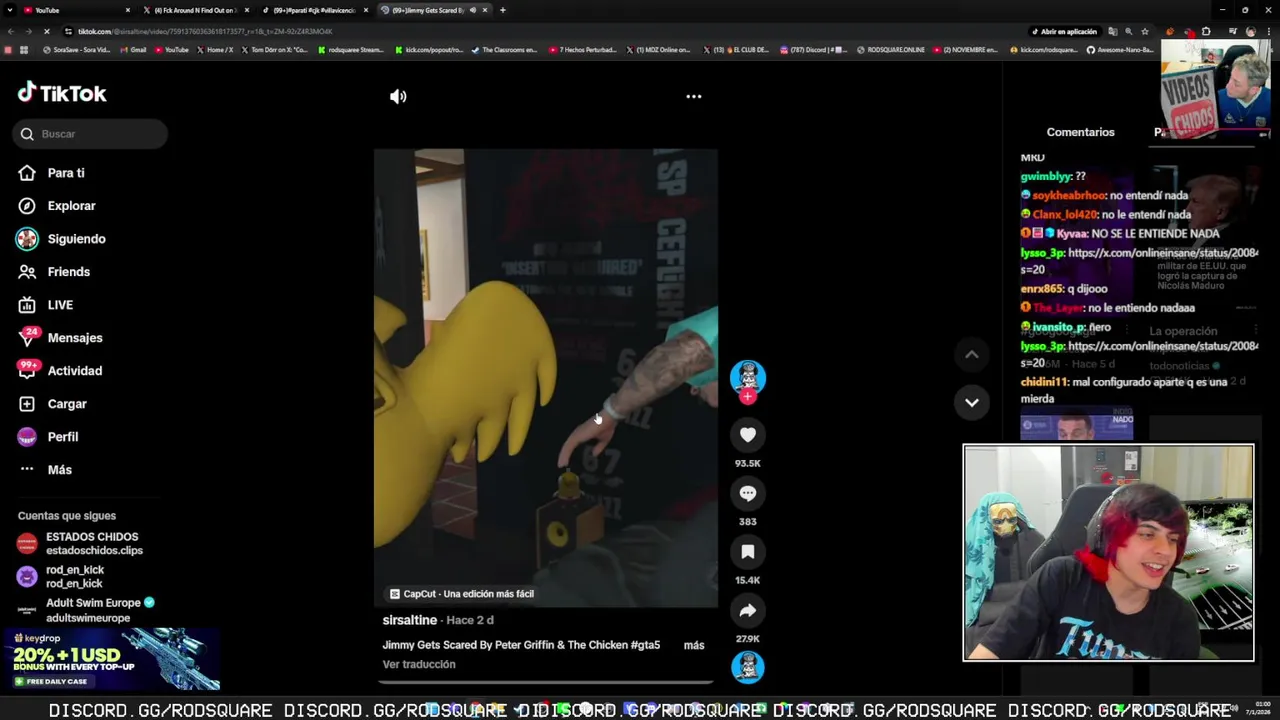Expand the video description with más

coord(694,645)
